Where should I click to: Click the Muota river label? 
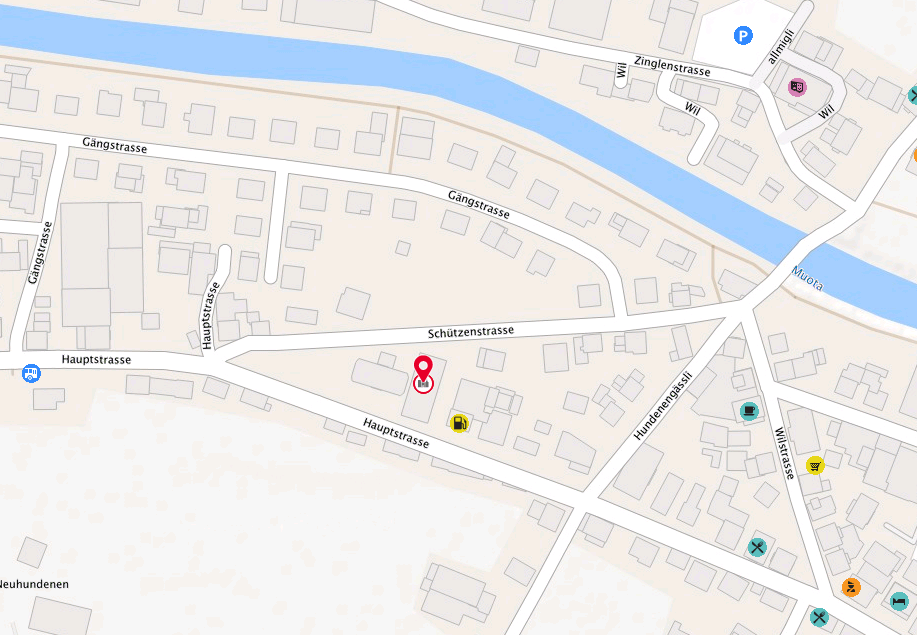(x=808, y=278)
